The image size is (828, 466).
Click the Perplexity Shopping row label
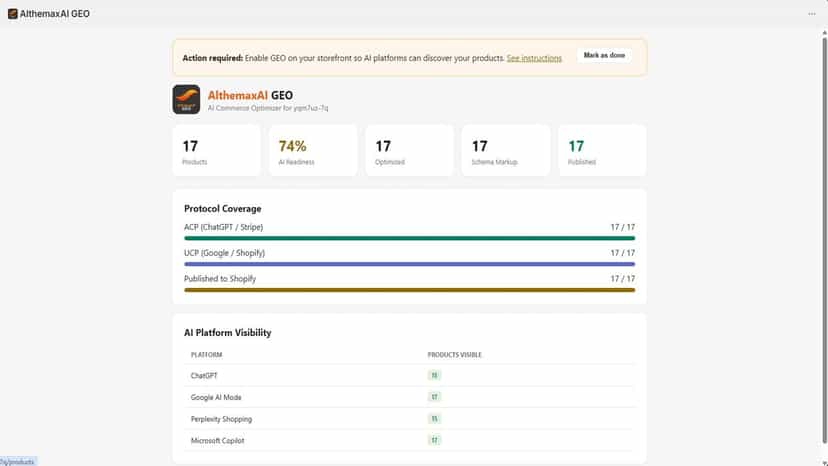221,419
